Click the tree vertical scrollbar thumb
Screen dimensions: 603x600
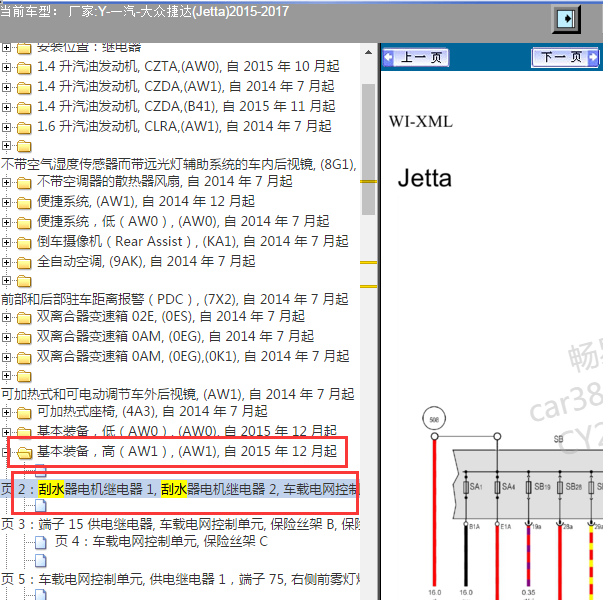[x=368, y=150]
